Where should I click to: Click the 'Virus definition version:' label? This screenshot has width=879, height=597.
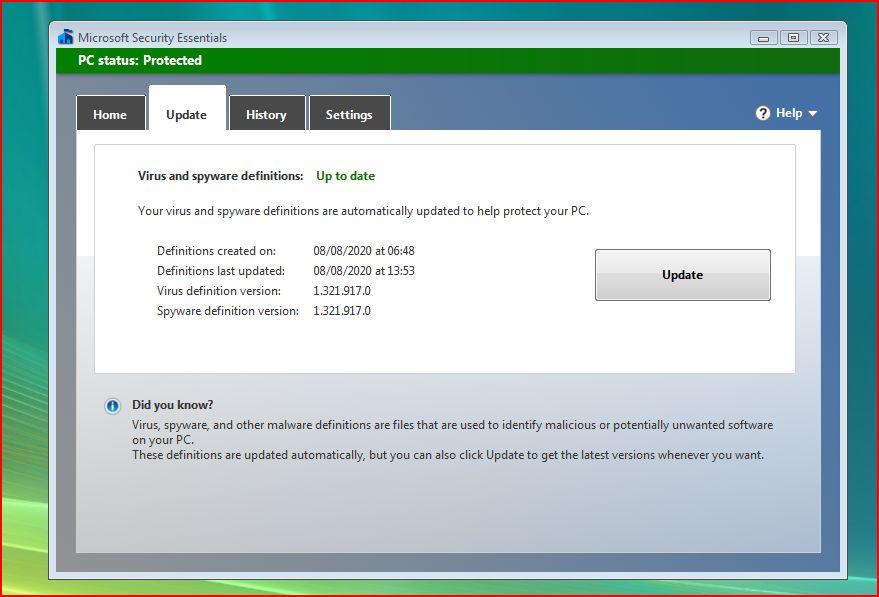click(219, 291)
